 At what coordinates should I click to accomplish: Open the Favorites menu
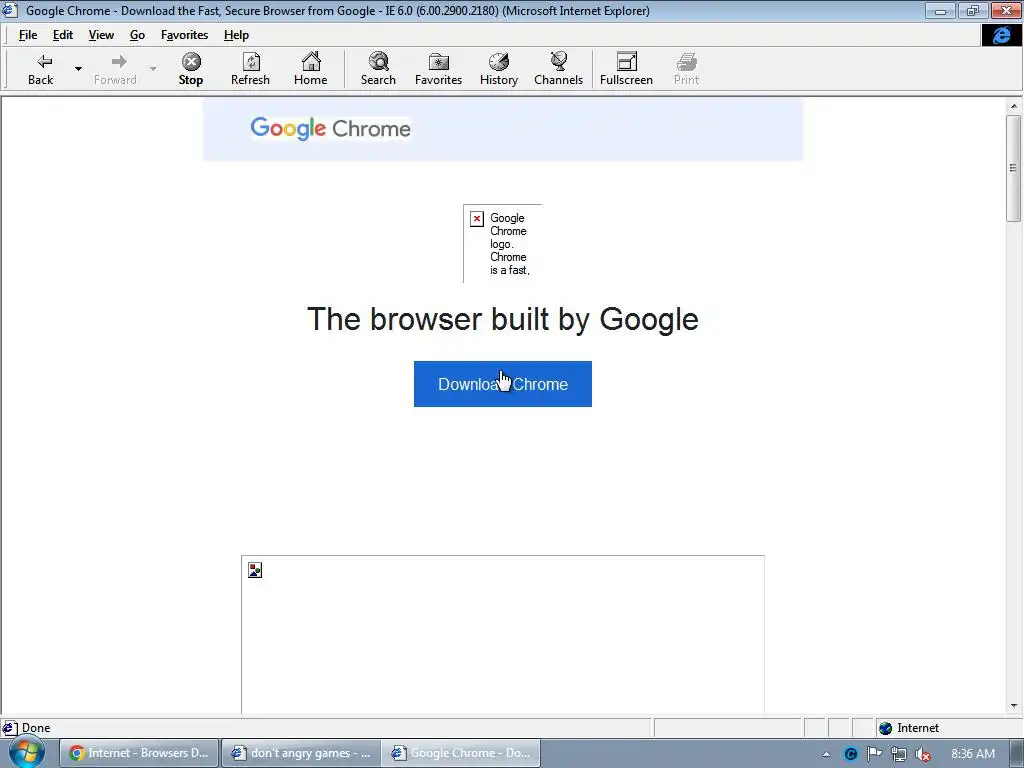point(184,35)
